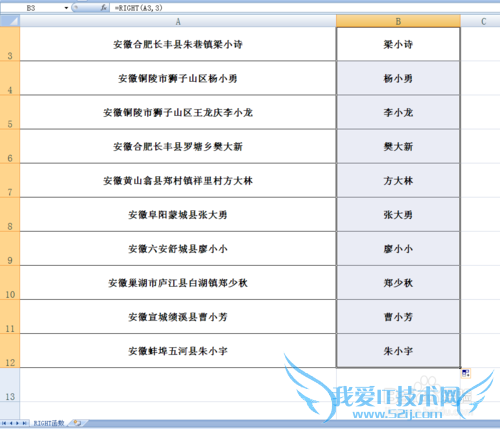This screenshot has width=500, height=429.
Task: Select cell 安徽巢湖市庐江县白湖镇郑少秋
Action: [178, 283]
